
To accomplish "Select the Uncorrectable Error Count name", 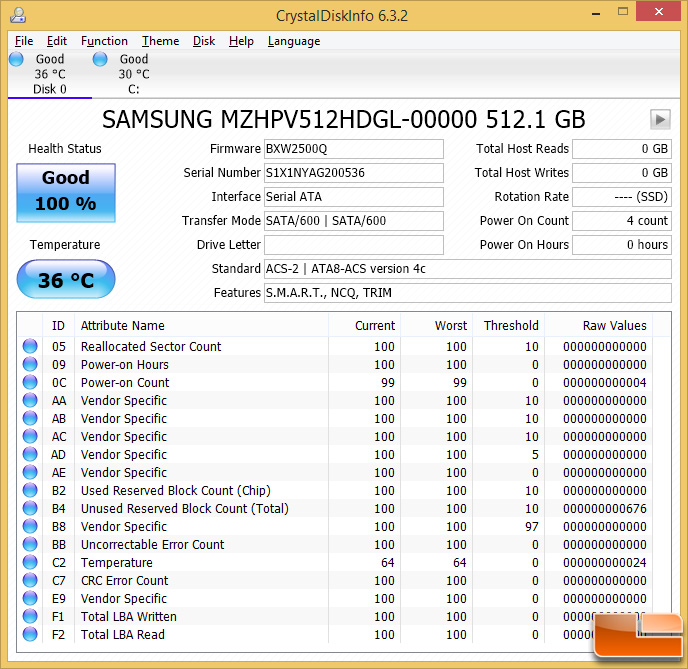I will tap(152, 544).
